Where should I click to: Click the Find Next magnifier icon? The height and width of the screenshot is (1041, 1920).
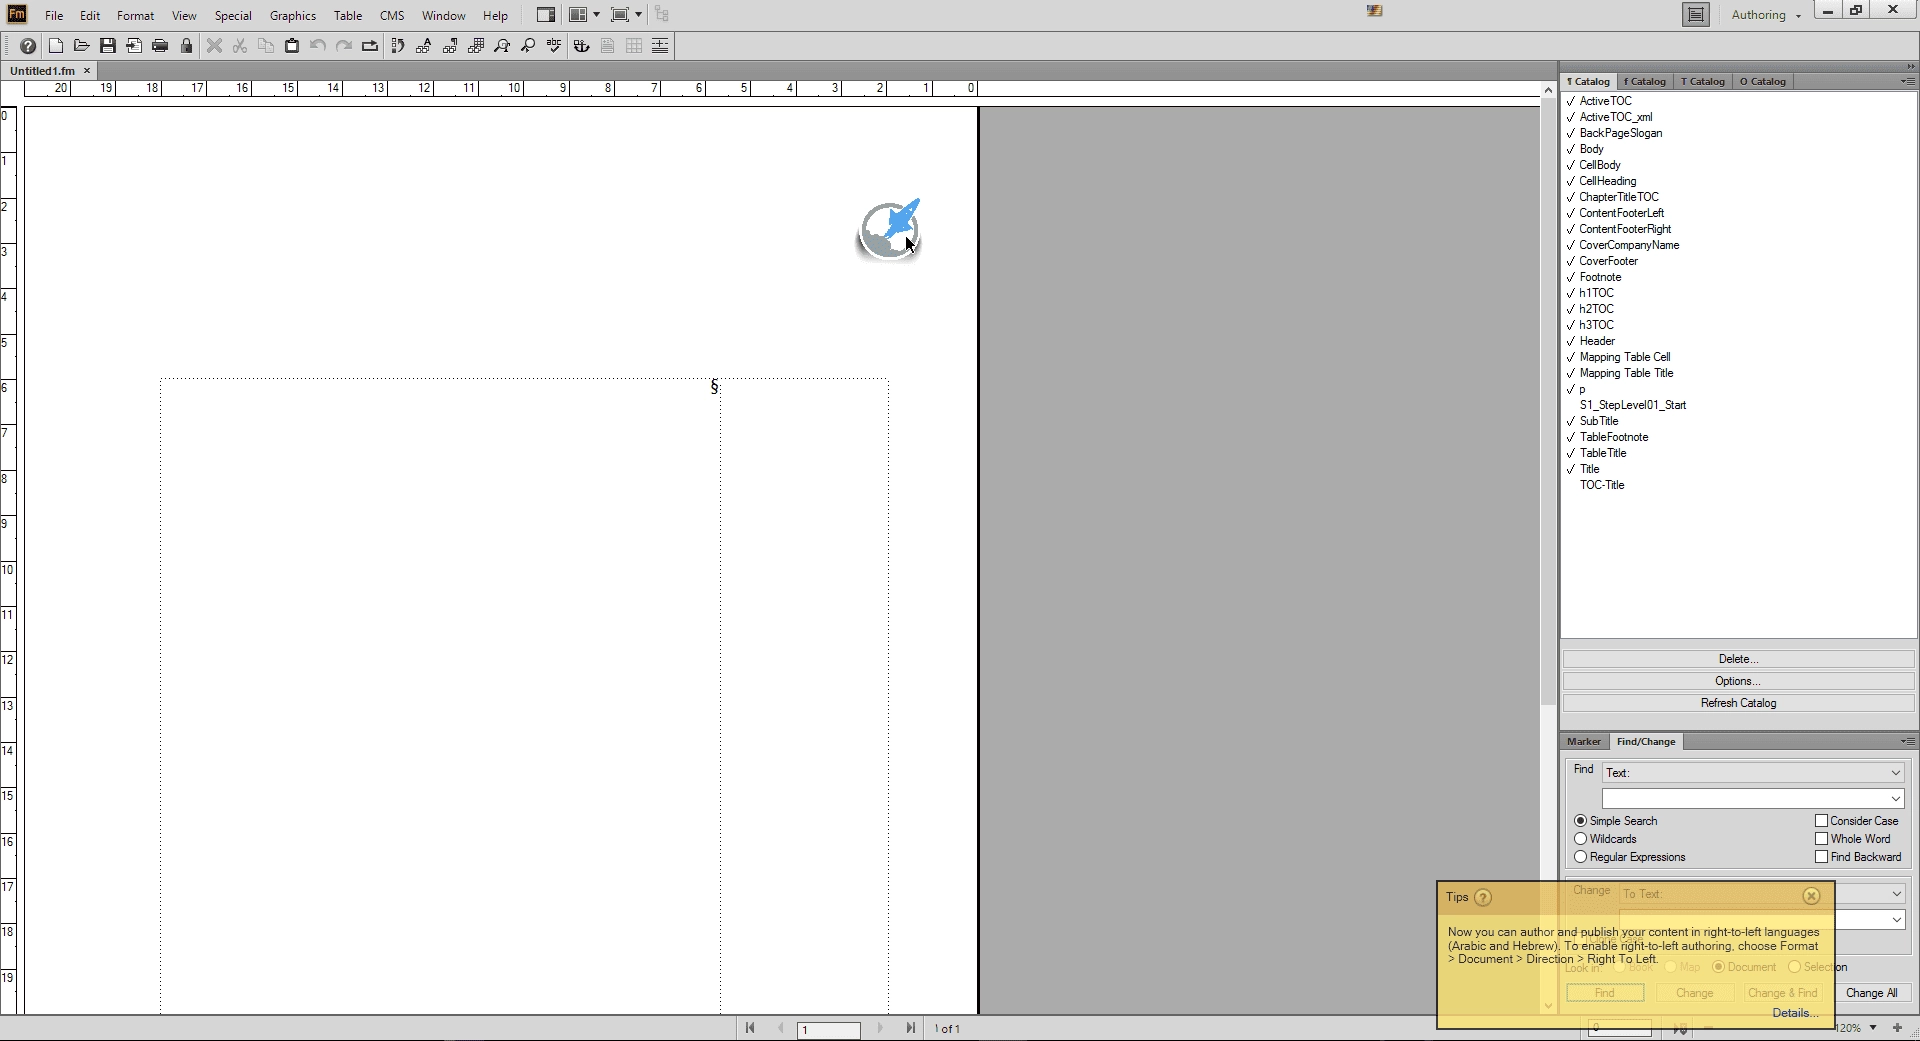click(x=528, y=46)
